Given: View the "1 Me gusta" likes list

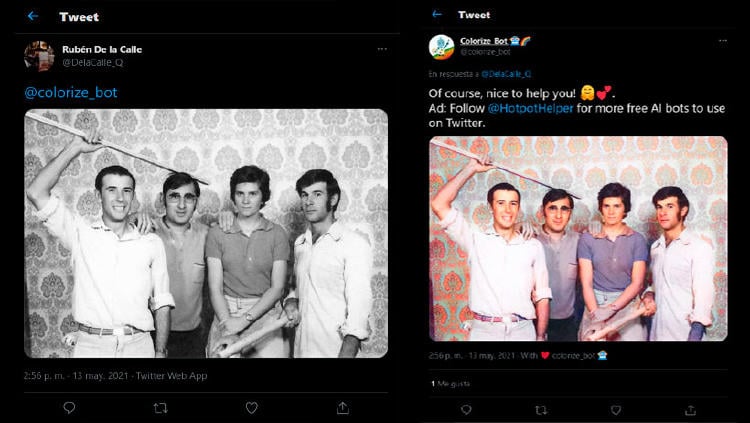Looking at the screenshot, I should pos(450,383).
